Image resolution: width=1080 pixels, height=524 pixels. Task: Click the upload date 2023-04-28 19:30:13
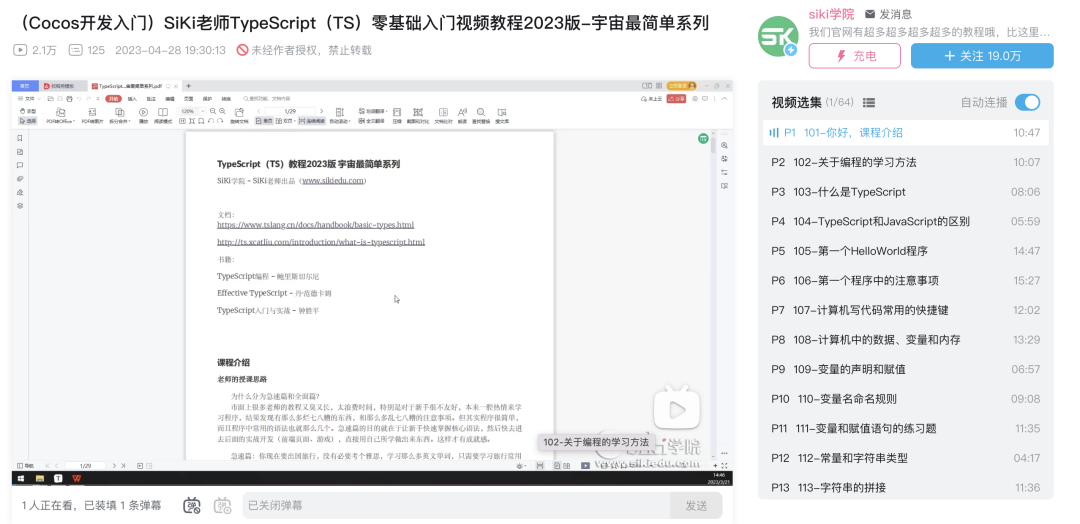coord(170,50)
